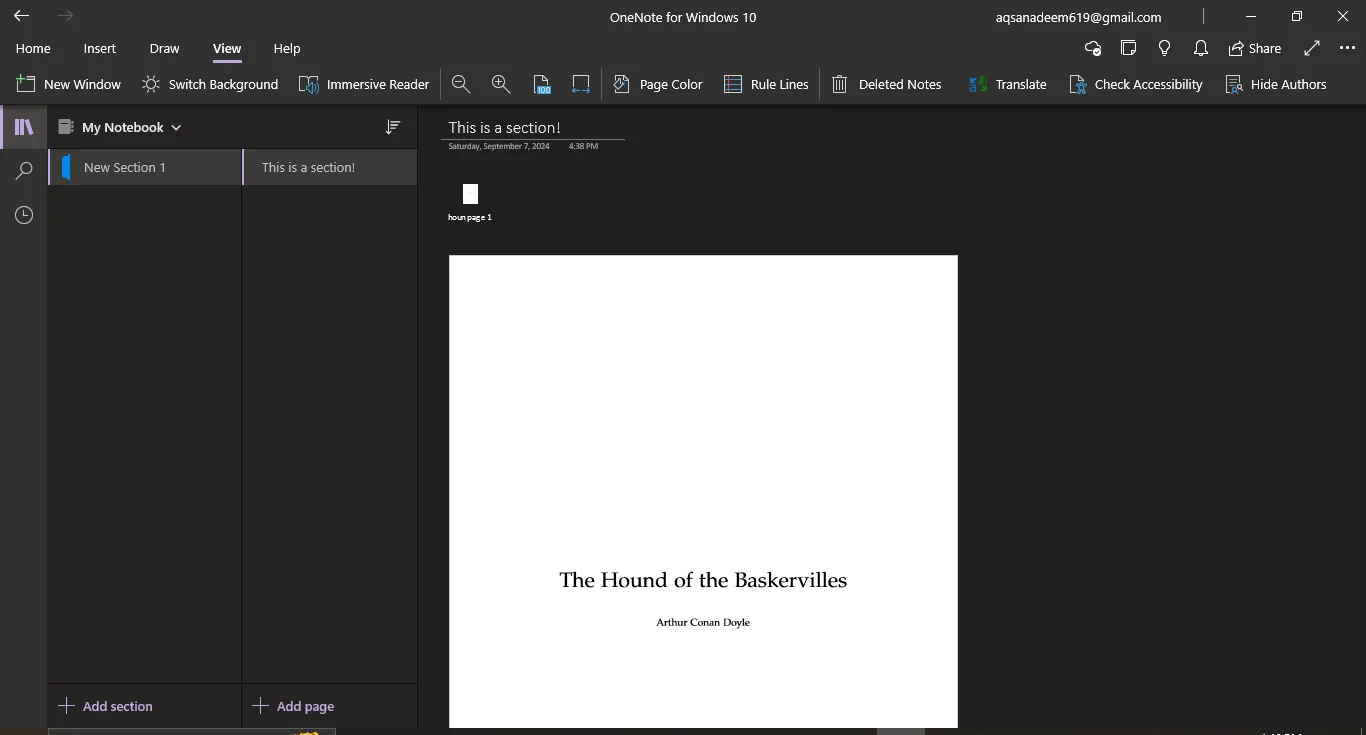
Task: Select New Section 1
Action: pos(145,167)
